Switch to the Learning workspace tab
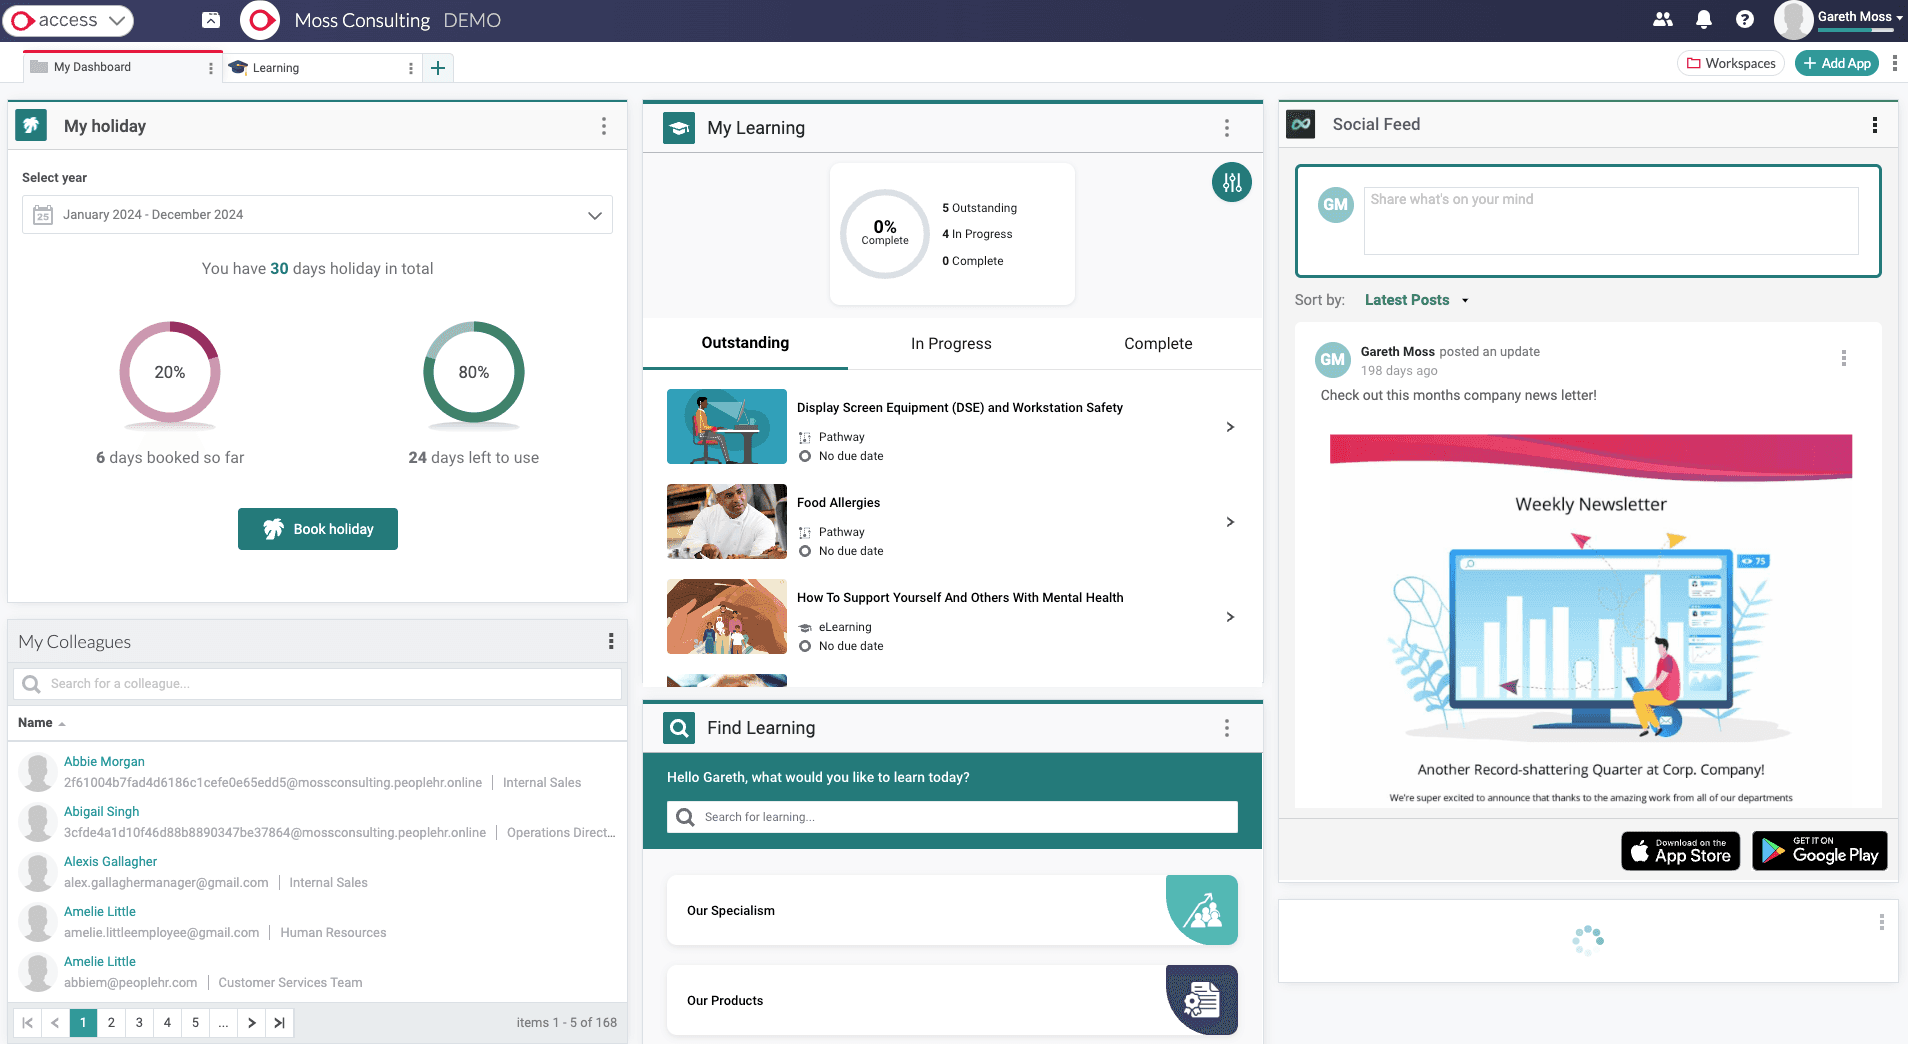1908x1044 pixels. pyautogui.click(x=276, y=67)
